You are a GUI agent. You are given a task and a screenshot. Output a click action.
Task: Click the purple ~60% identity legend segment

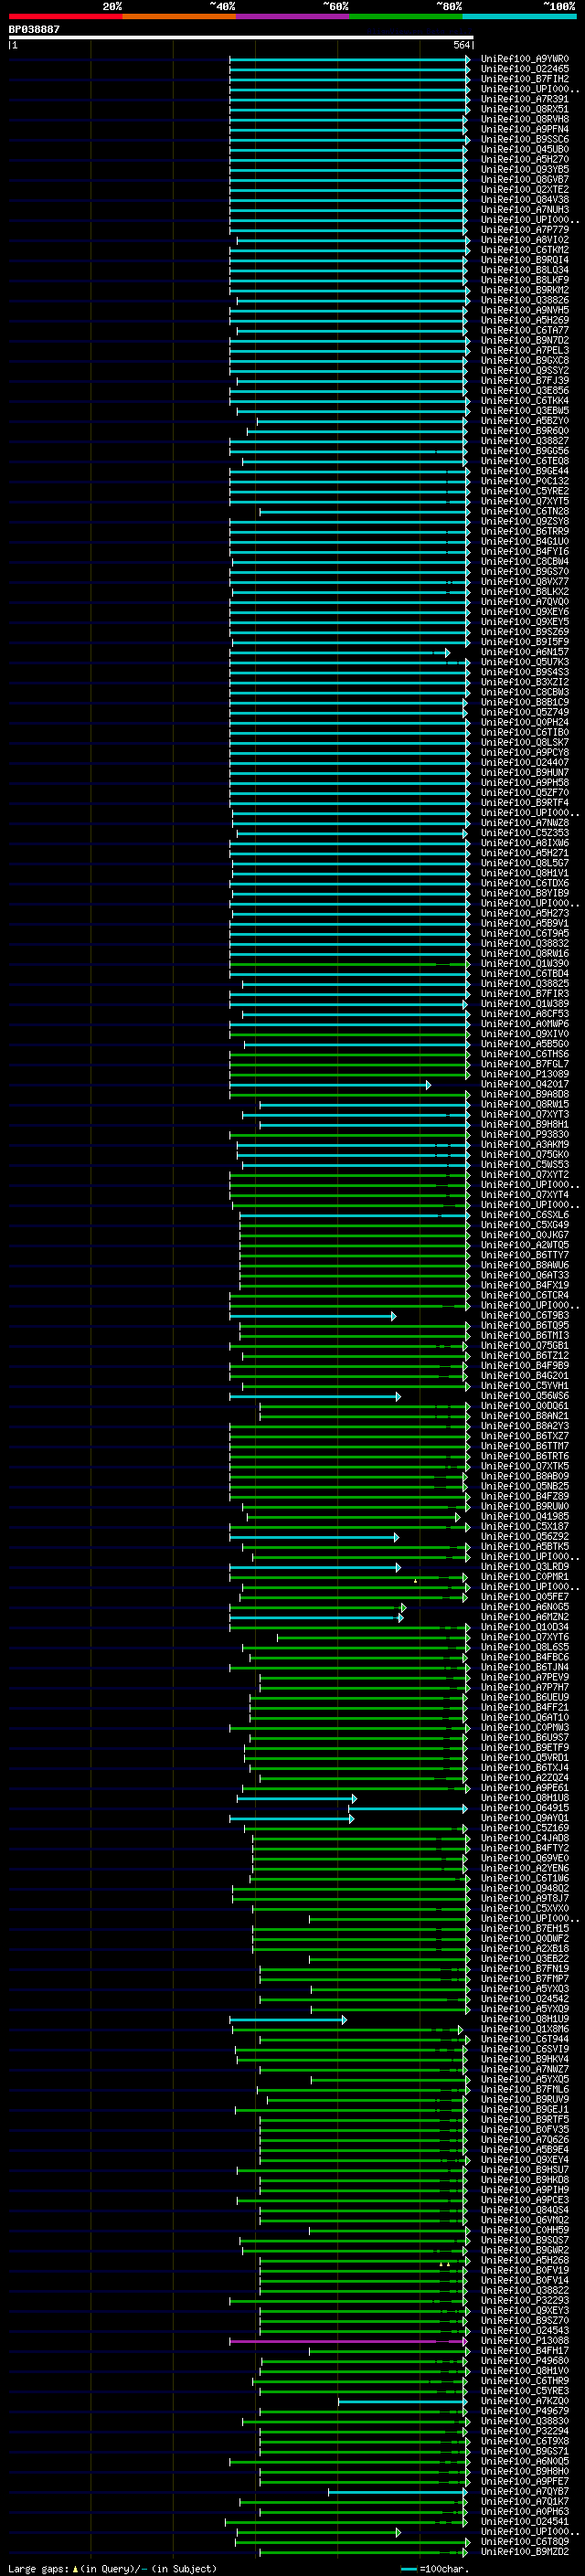pyautogui.click(x=293, y=16)
